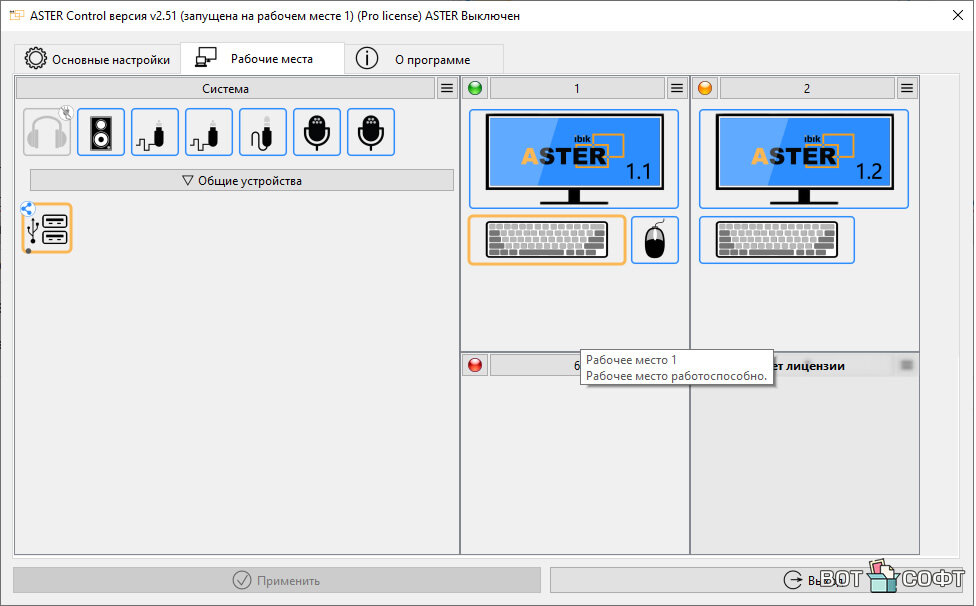This screenshot has height=606, width=976.
Task: Open the О программе tab
Action: (423, 59)
